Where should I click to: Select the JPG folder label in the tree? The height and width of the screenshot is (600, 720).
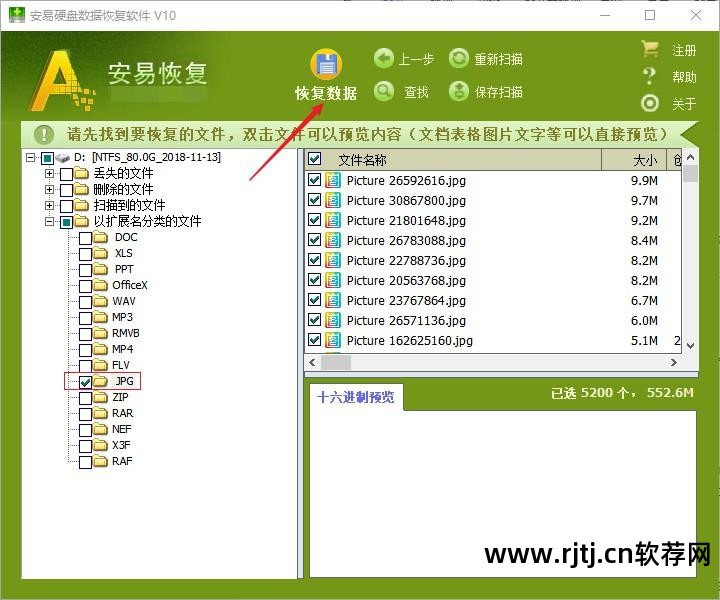pyautogui.click(x=124, y=381)
